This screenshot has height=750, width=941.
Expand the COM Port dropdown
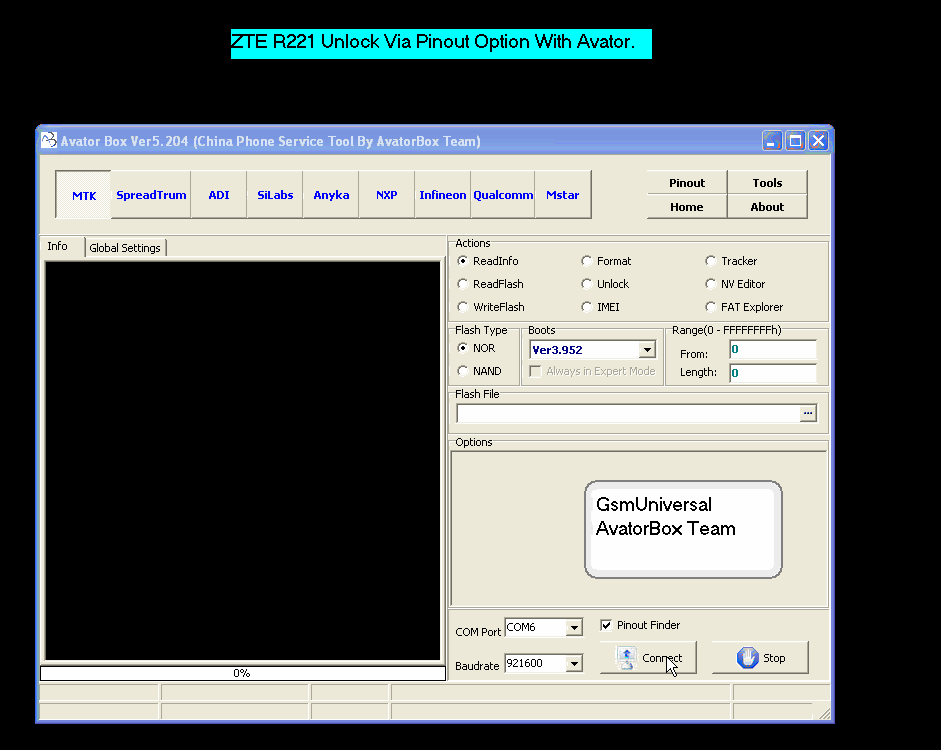pos(574,628)
